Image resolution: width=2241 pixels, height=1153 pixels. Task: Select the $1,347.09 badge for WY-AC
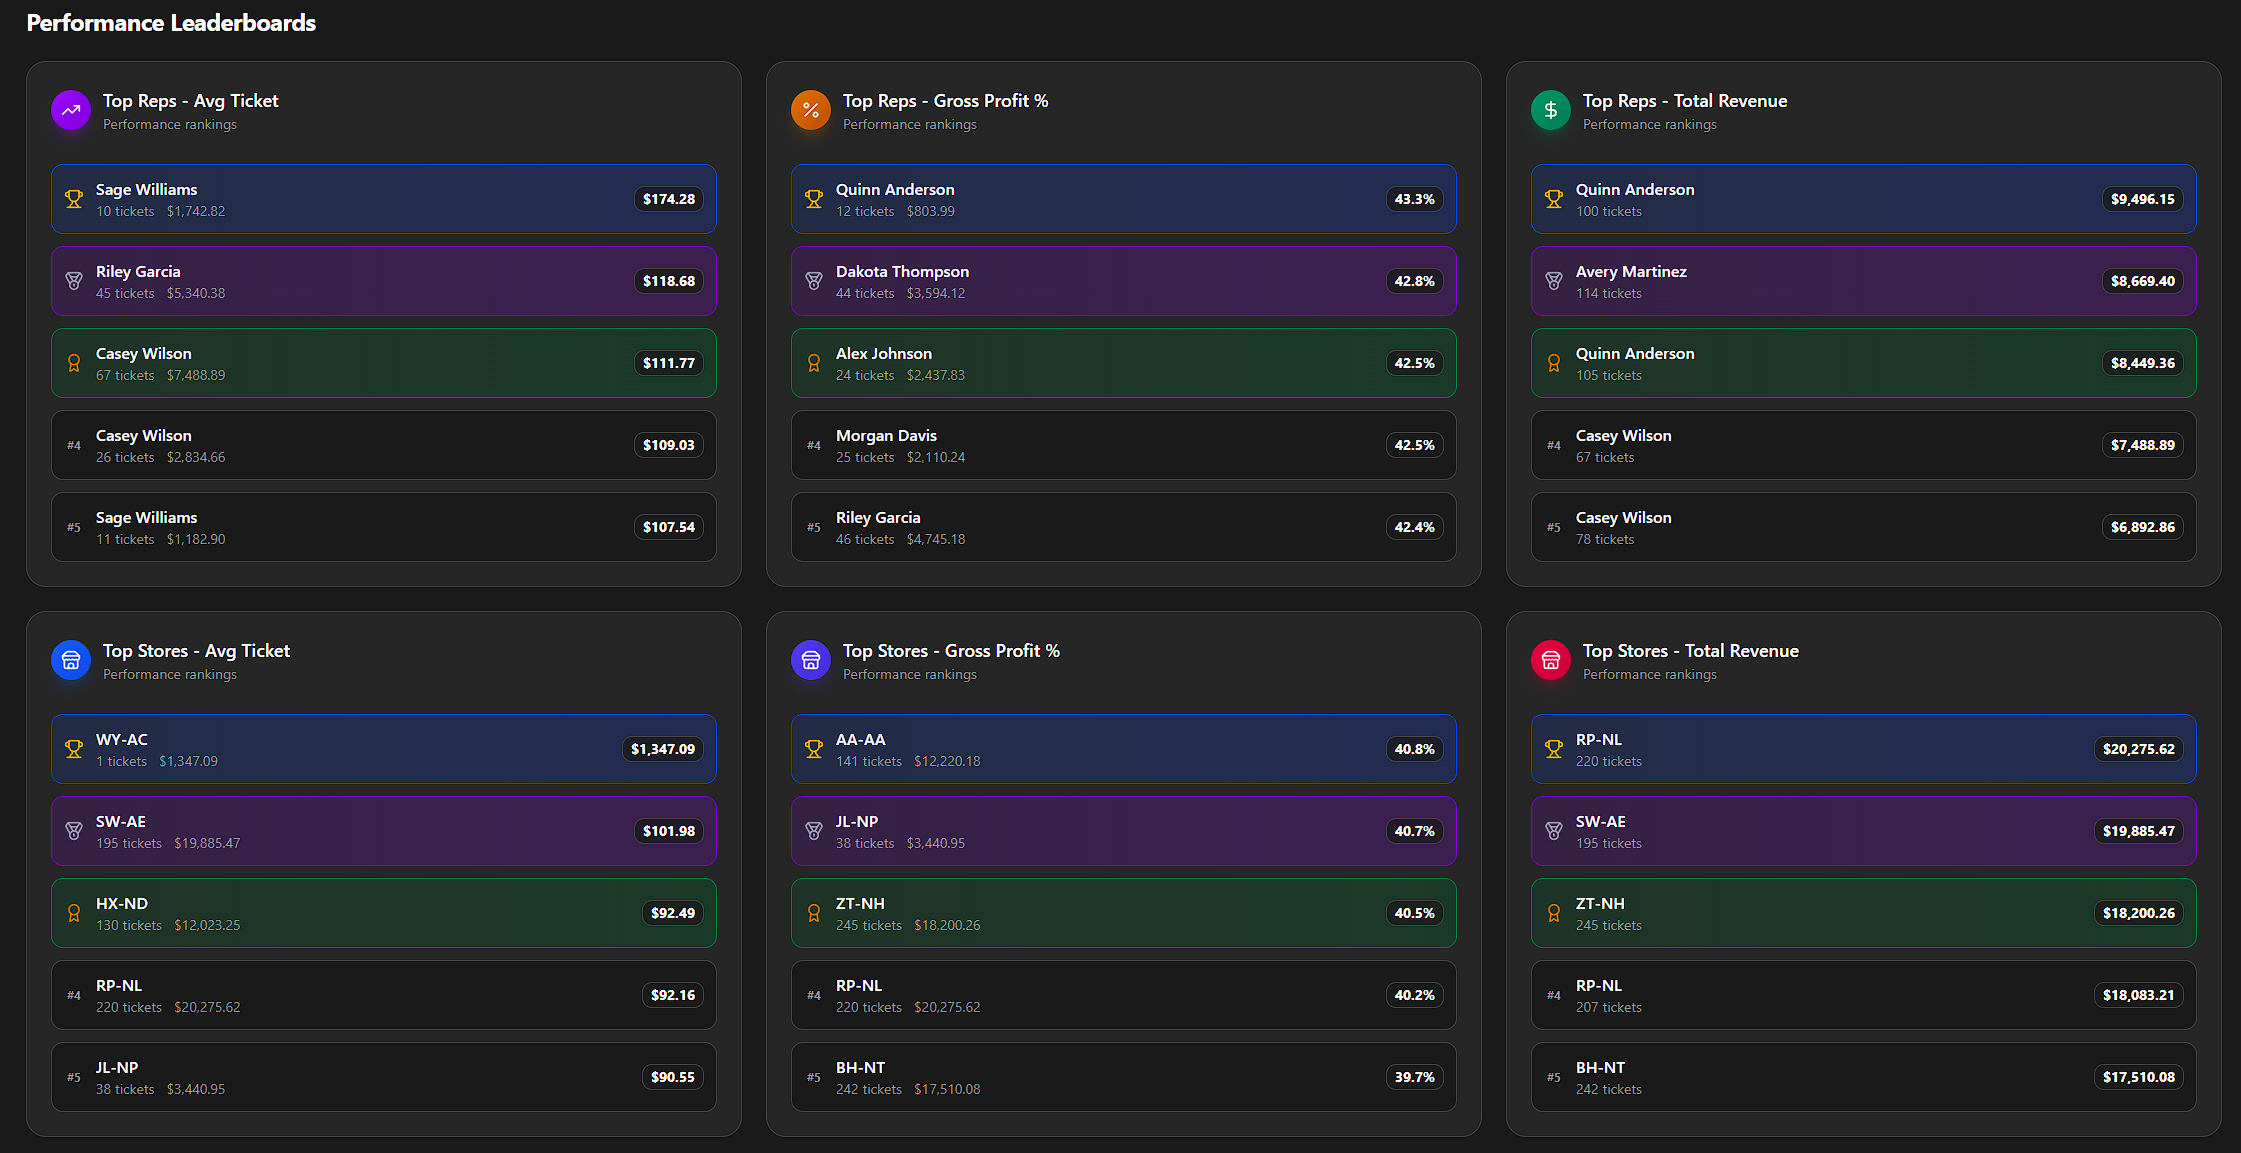pyautogui.click(x=663, y=749)
